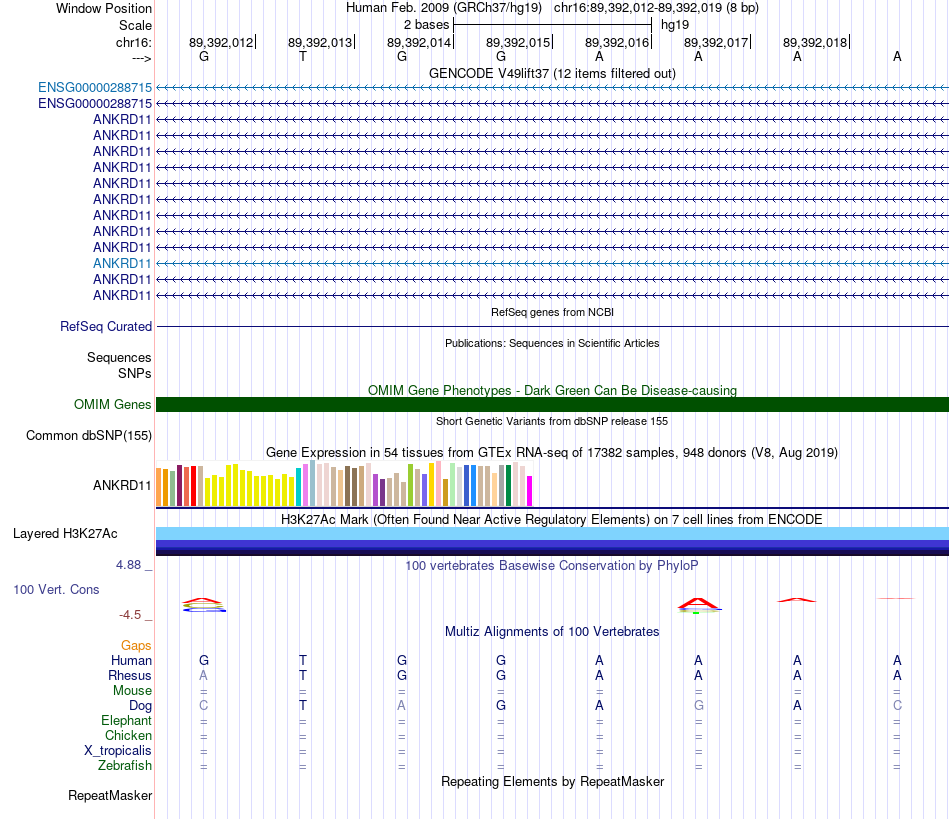Click the light-blue ENSG00000288715 transcript label
Viewport: 950px width, 819px height.
pos(95,87)
